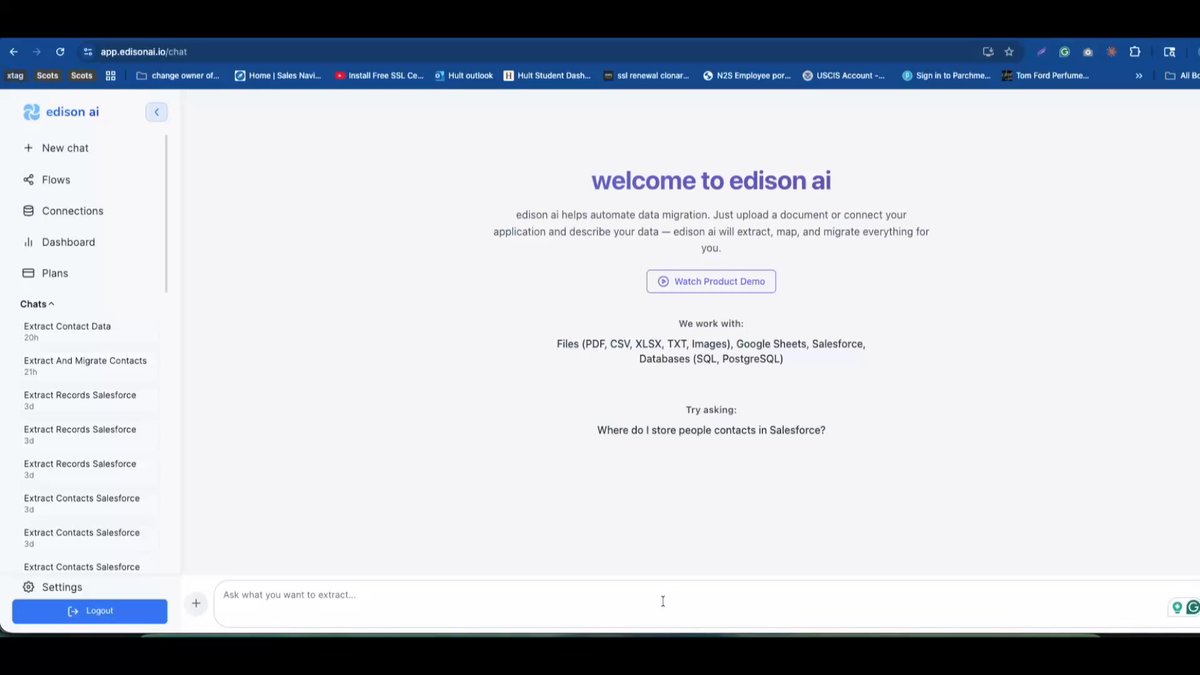Open the Dashboard page
This screenshot has height=675, width=1200.
tap(59, 242)
